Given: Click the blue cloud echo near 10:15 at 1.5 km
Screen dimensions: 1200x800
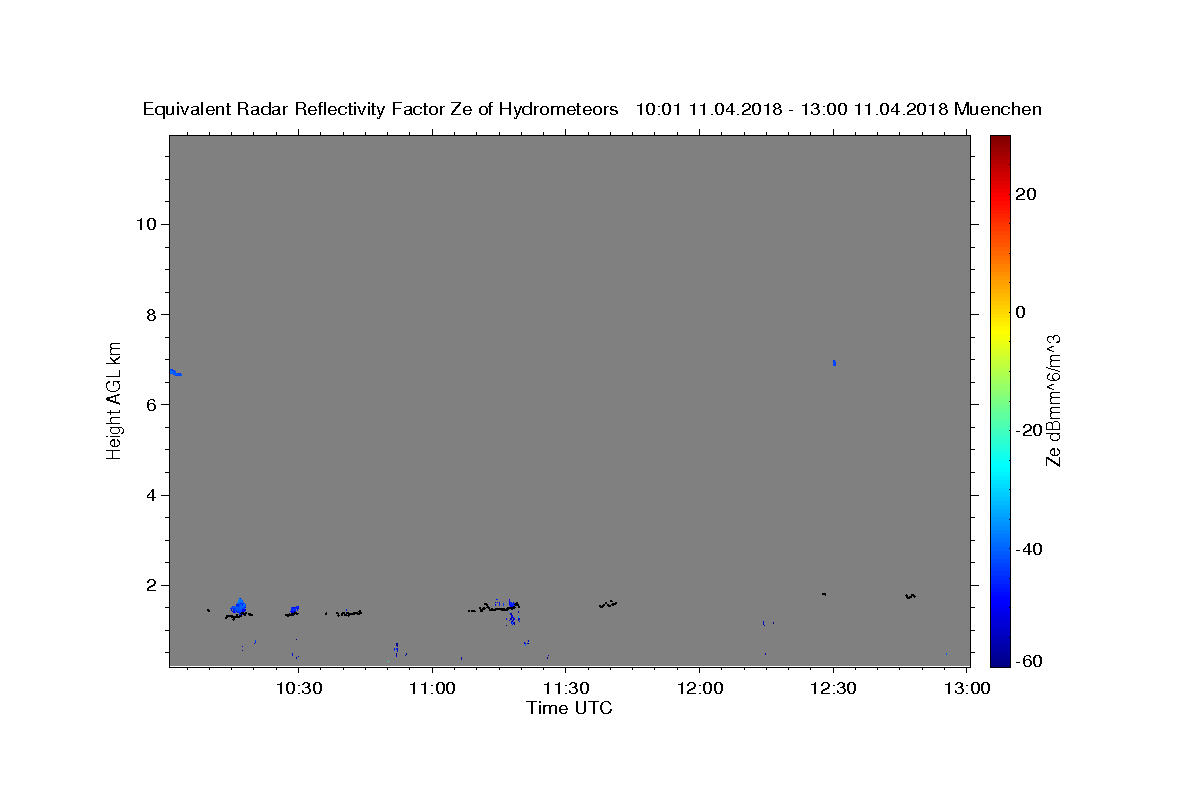Looking at the screenshot, I should click(x=239, y=606).
